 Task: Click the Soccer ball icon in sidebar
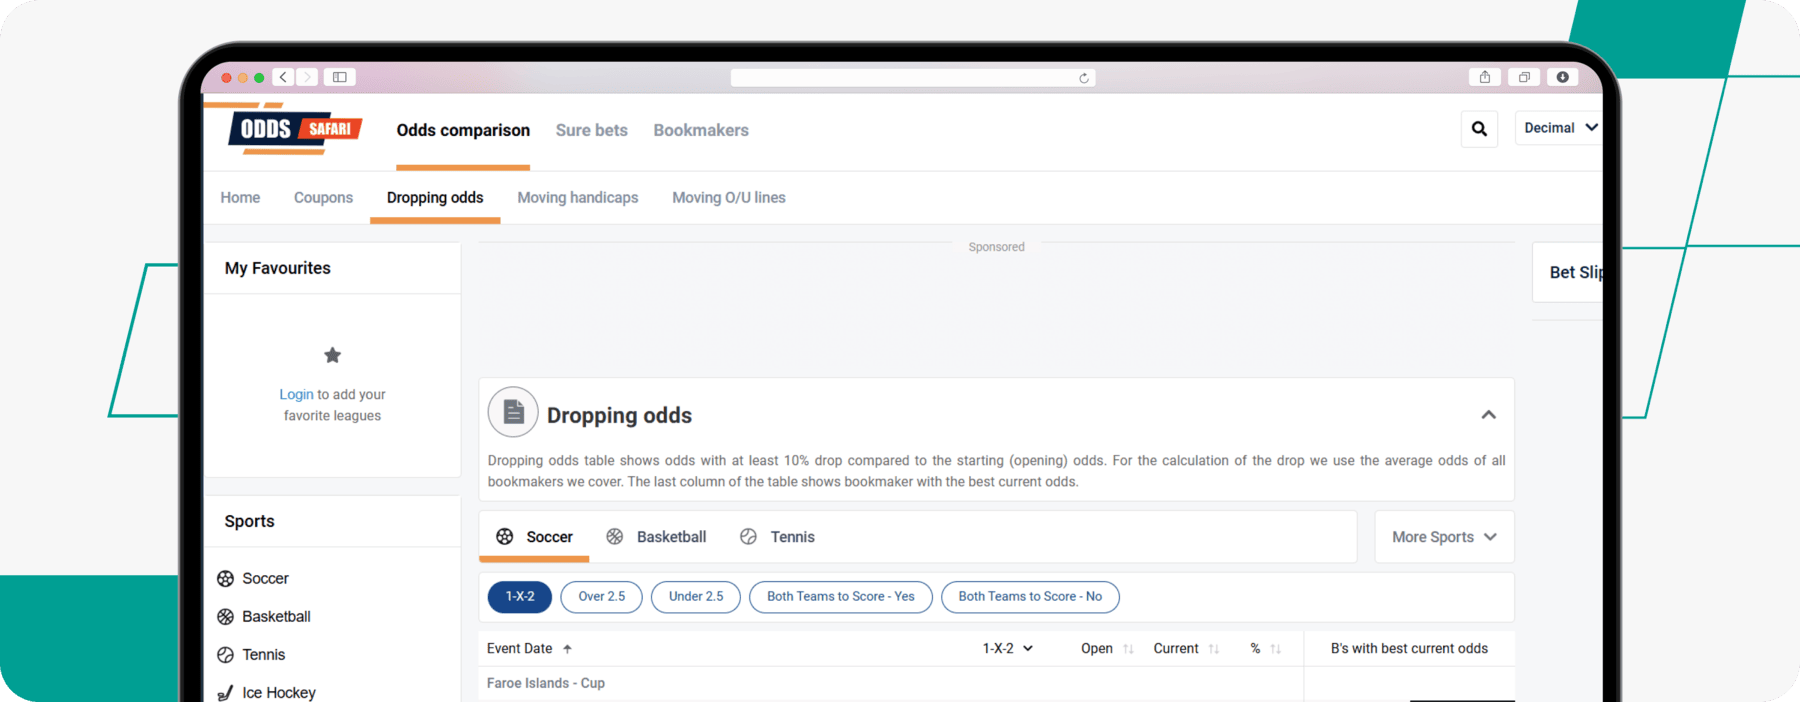pos(226,579)
